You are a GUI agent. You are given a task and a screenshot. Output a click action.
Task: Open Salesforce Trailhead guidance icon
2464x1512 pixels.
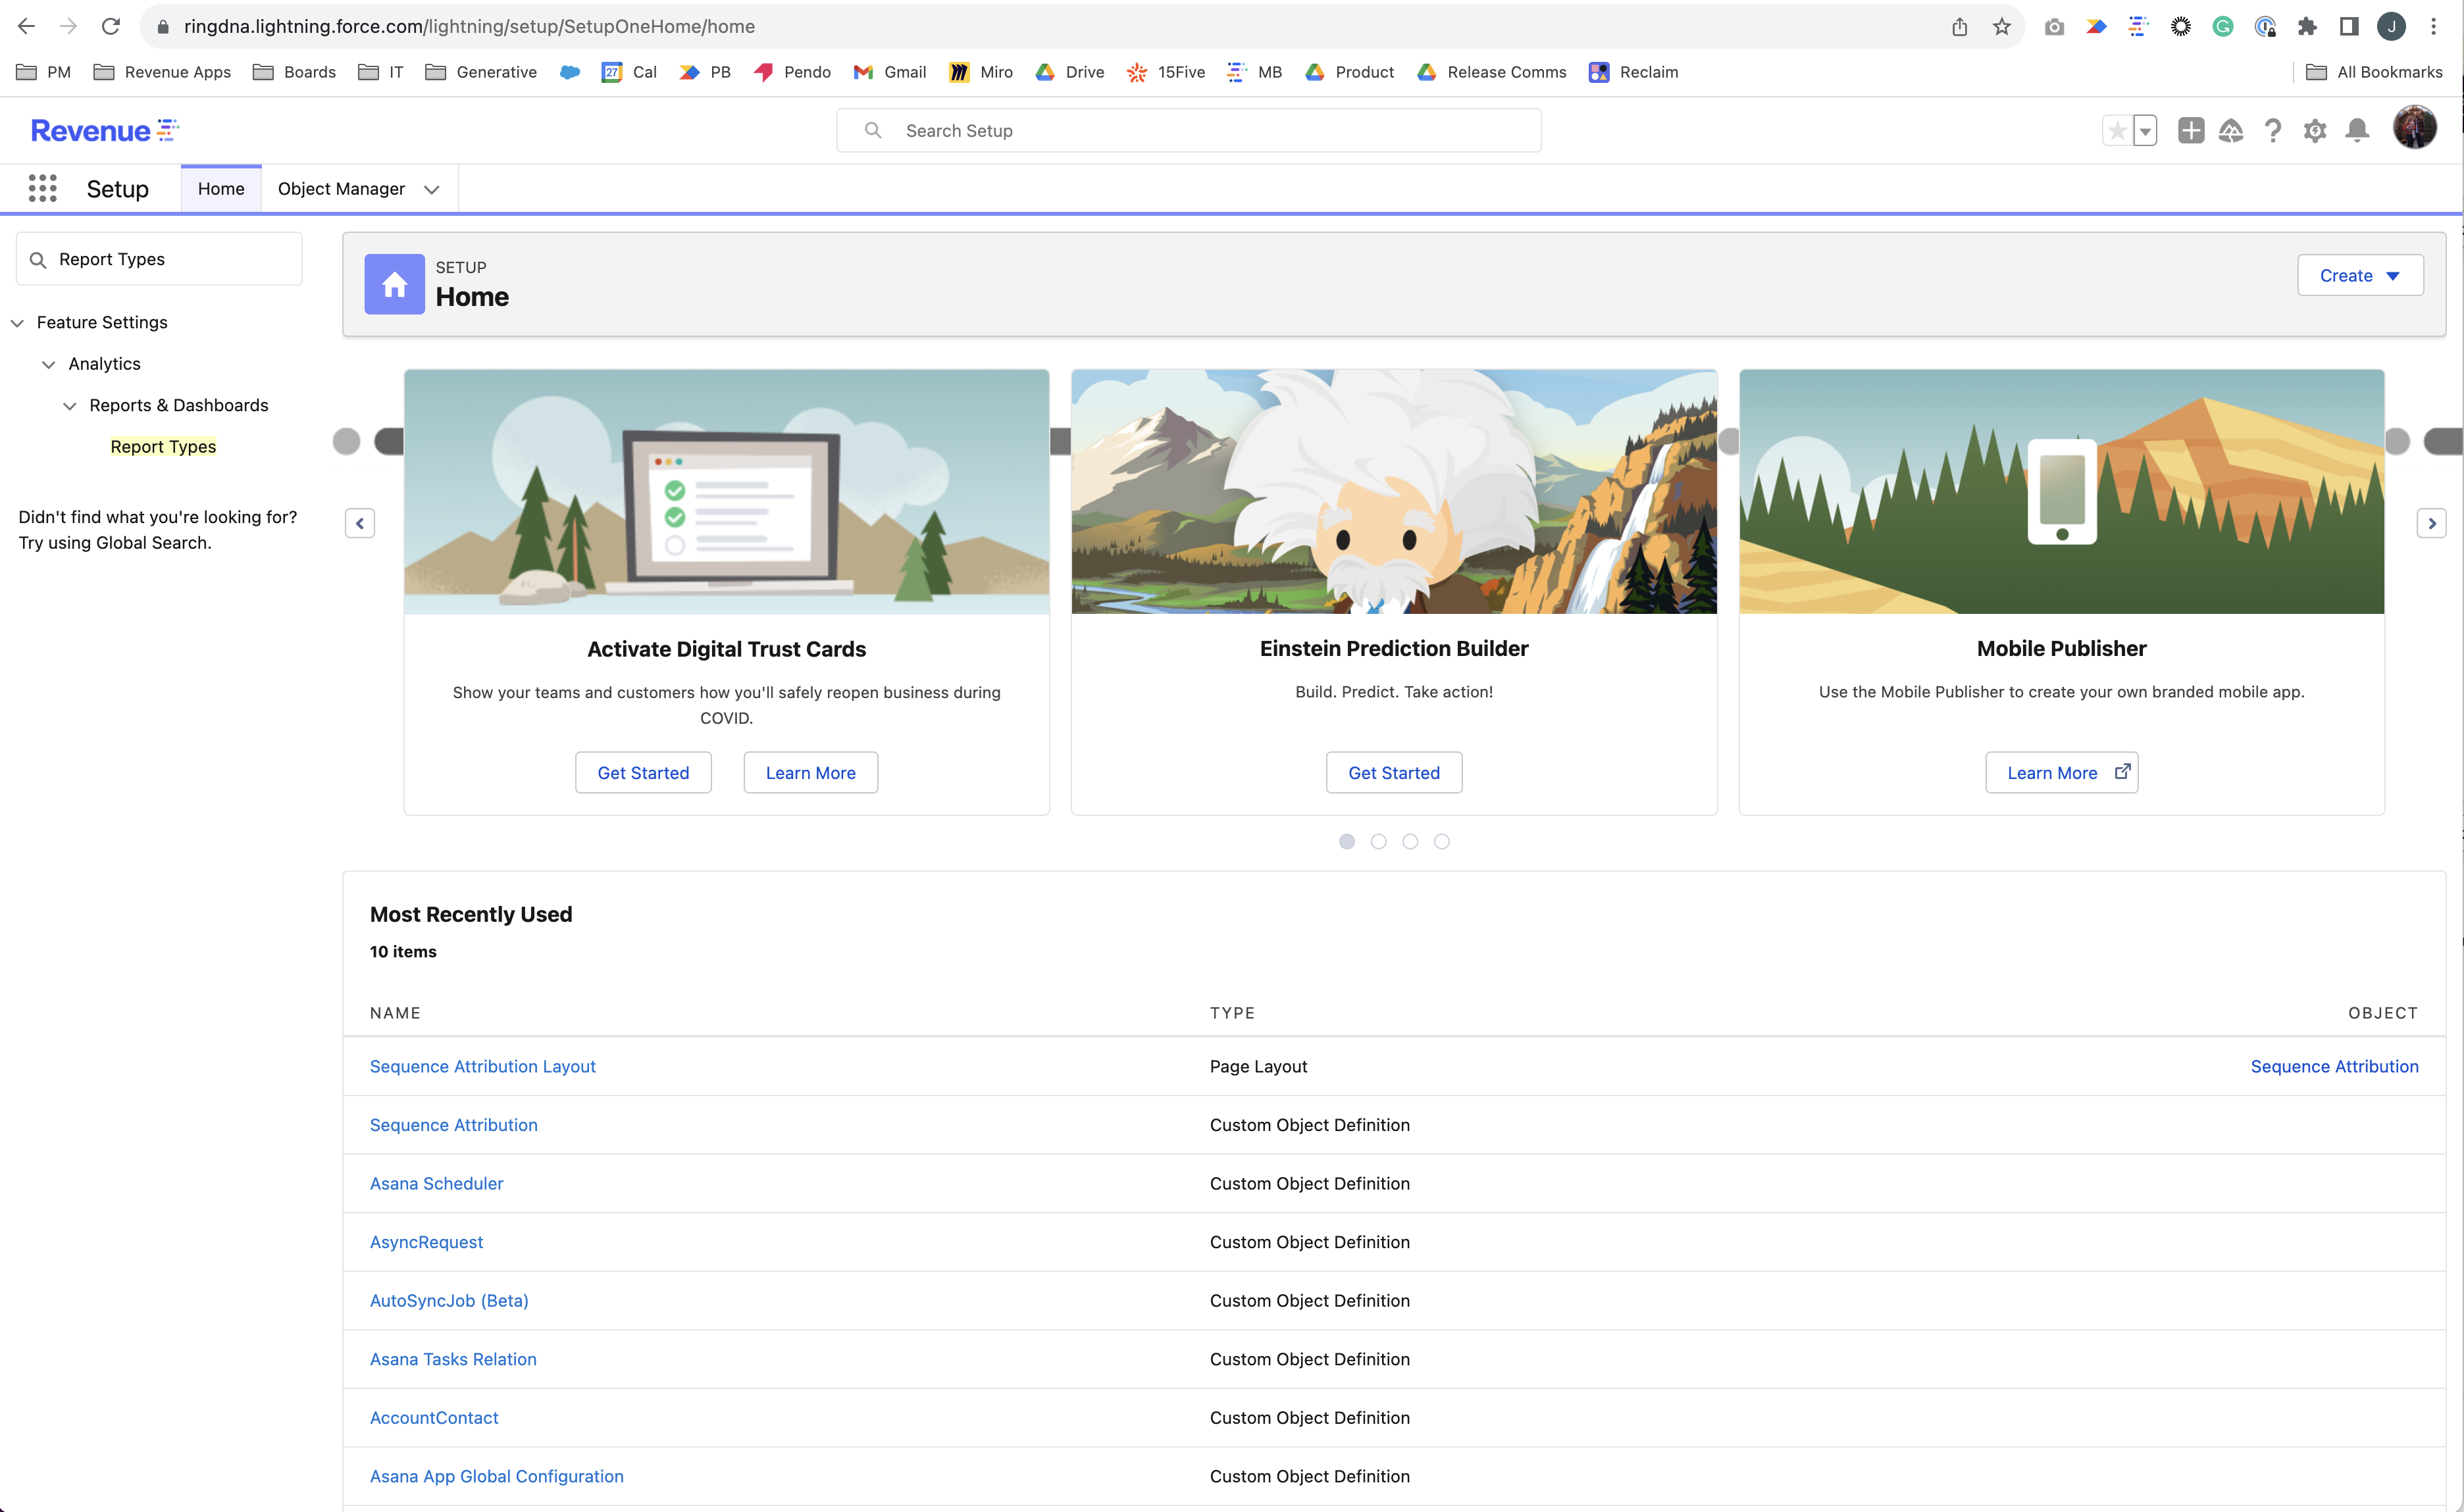coord(2231,131)
